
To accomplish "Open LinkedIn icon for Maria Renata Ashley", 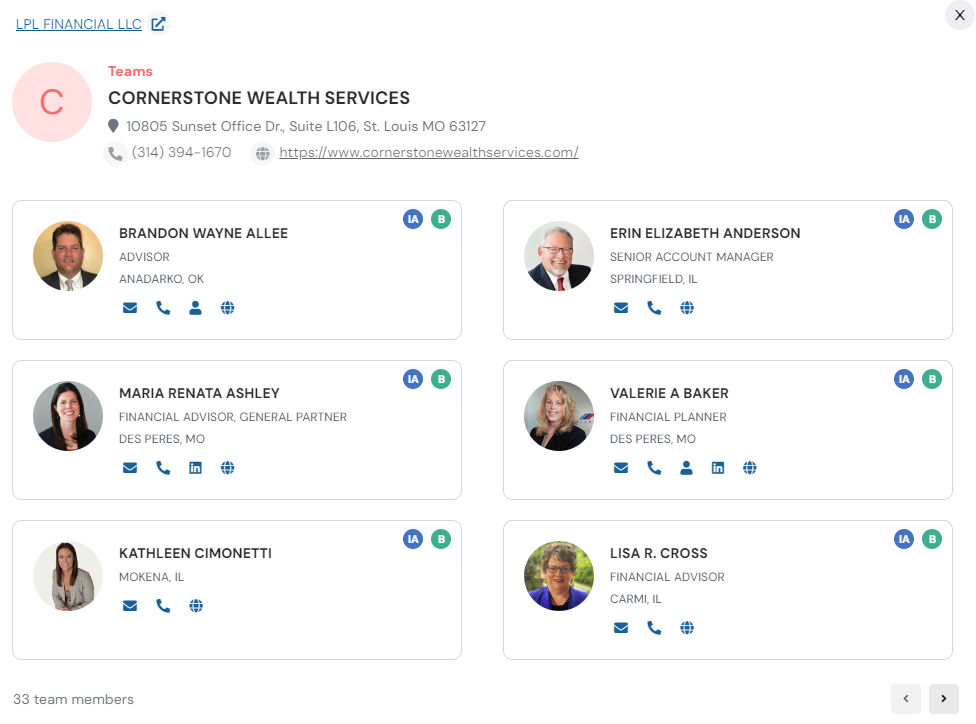I will coord(195,468).
